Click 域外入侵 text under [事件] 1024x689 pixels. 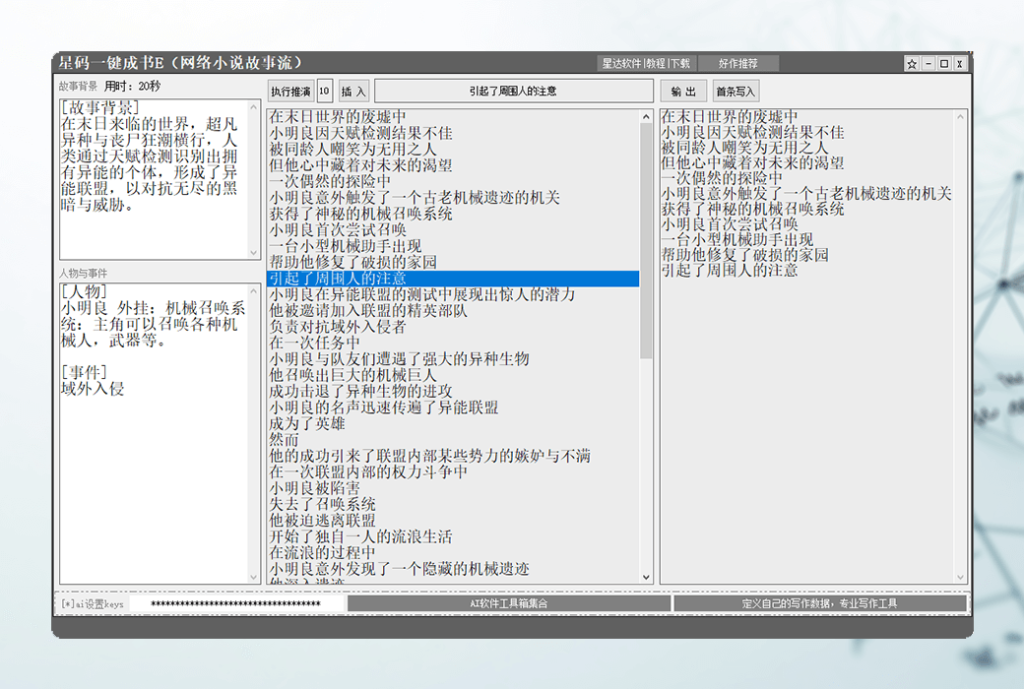(92, 389)
